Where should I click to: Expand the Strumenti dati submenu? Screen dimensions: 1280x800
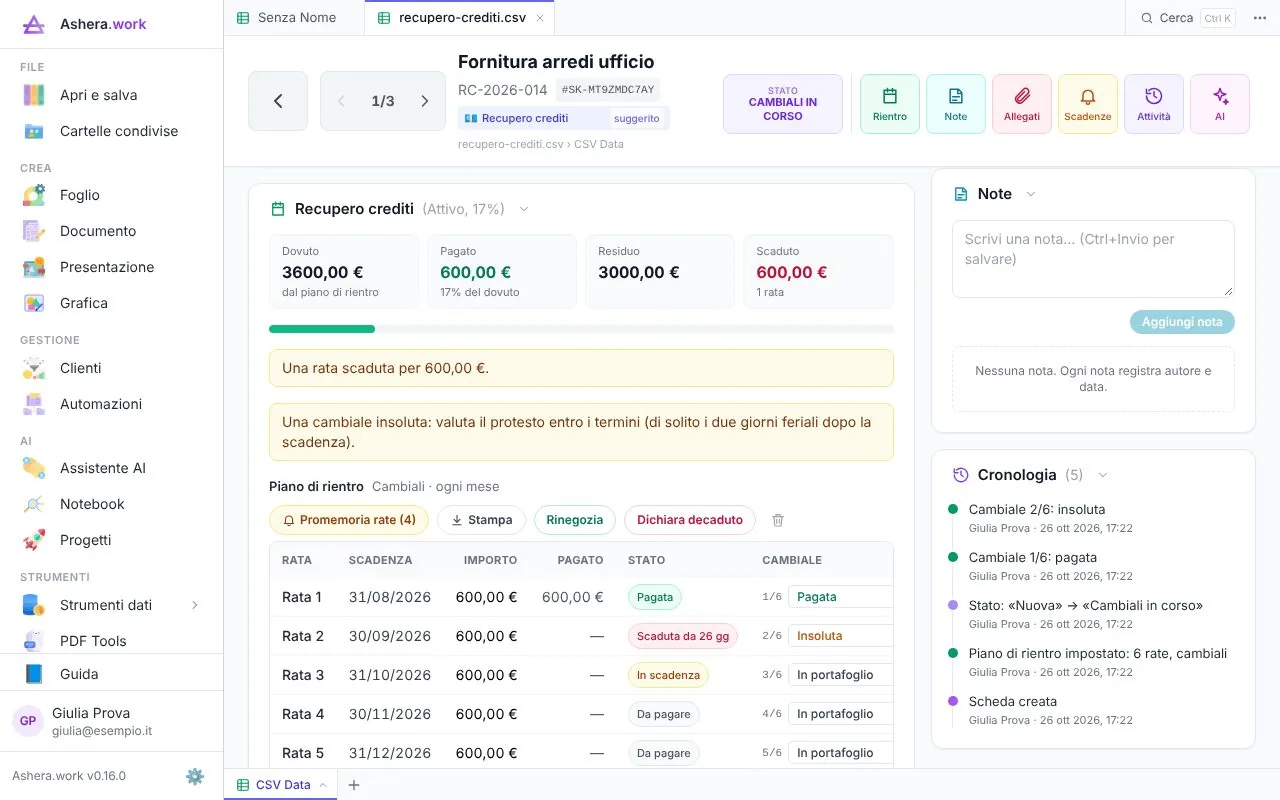tap(195, 605)
